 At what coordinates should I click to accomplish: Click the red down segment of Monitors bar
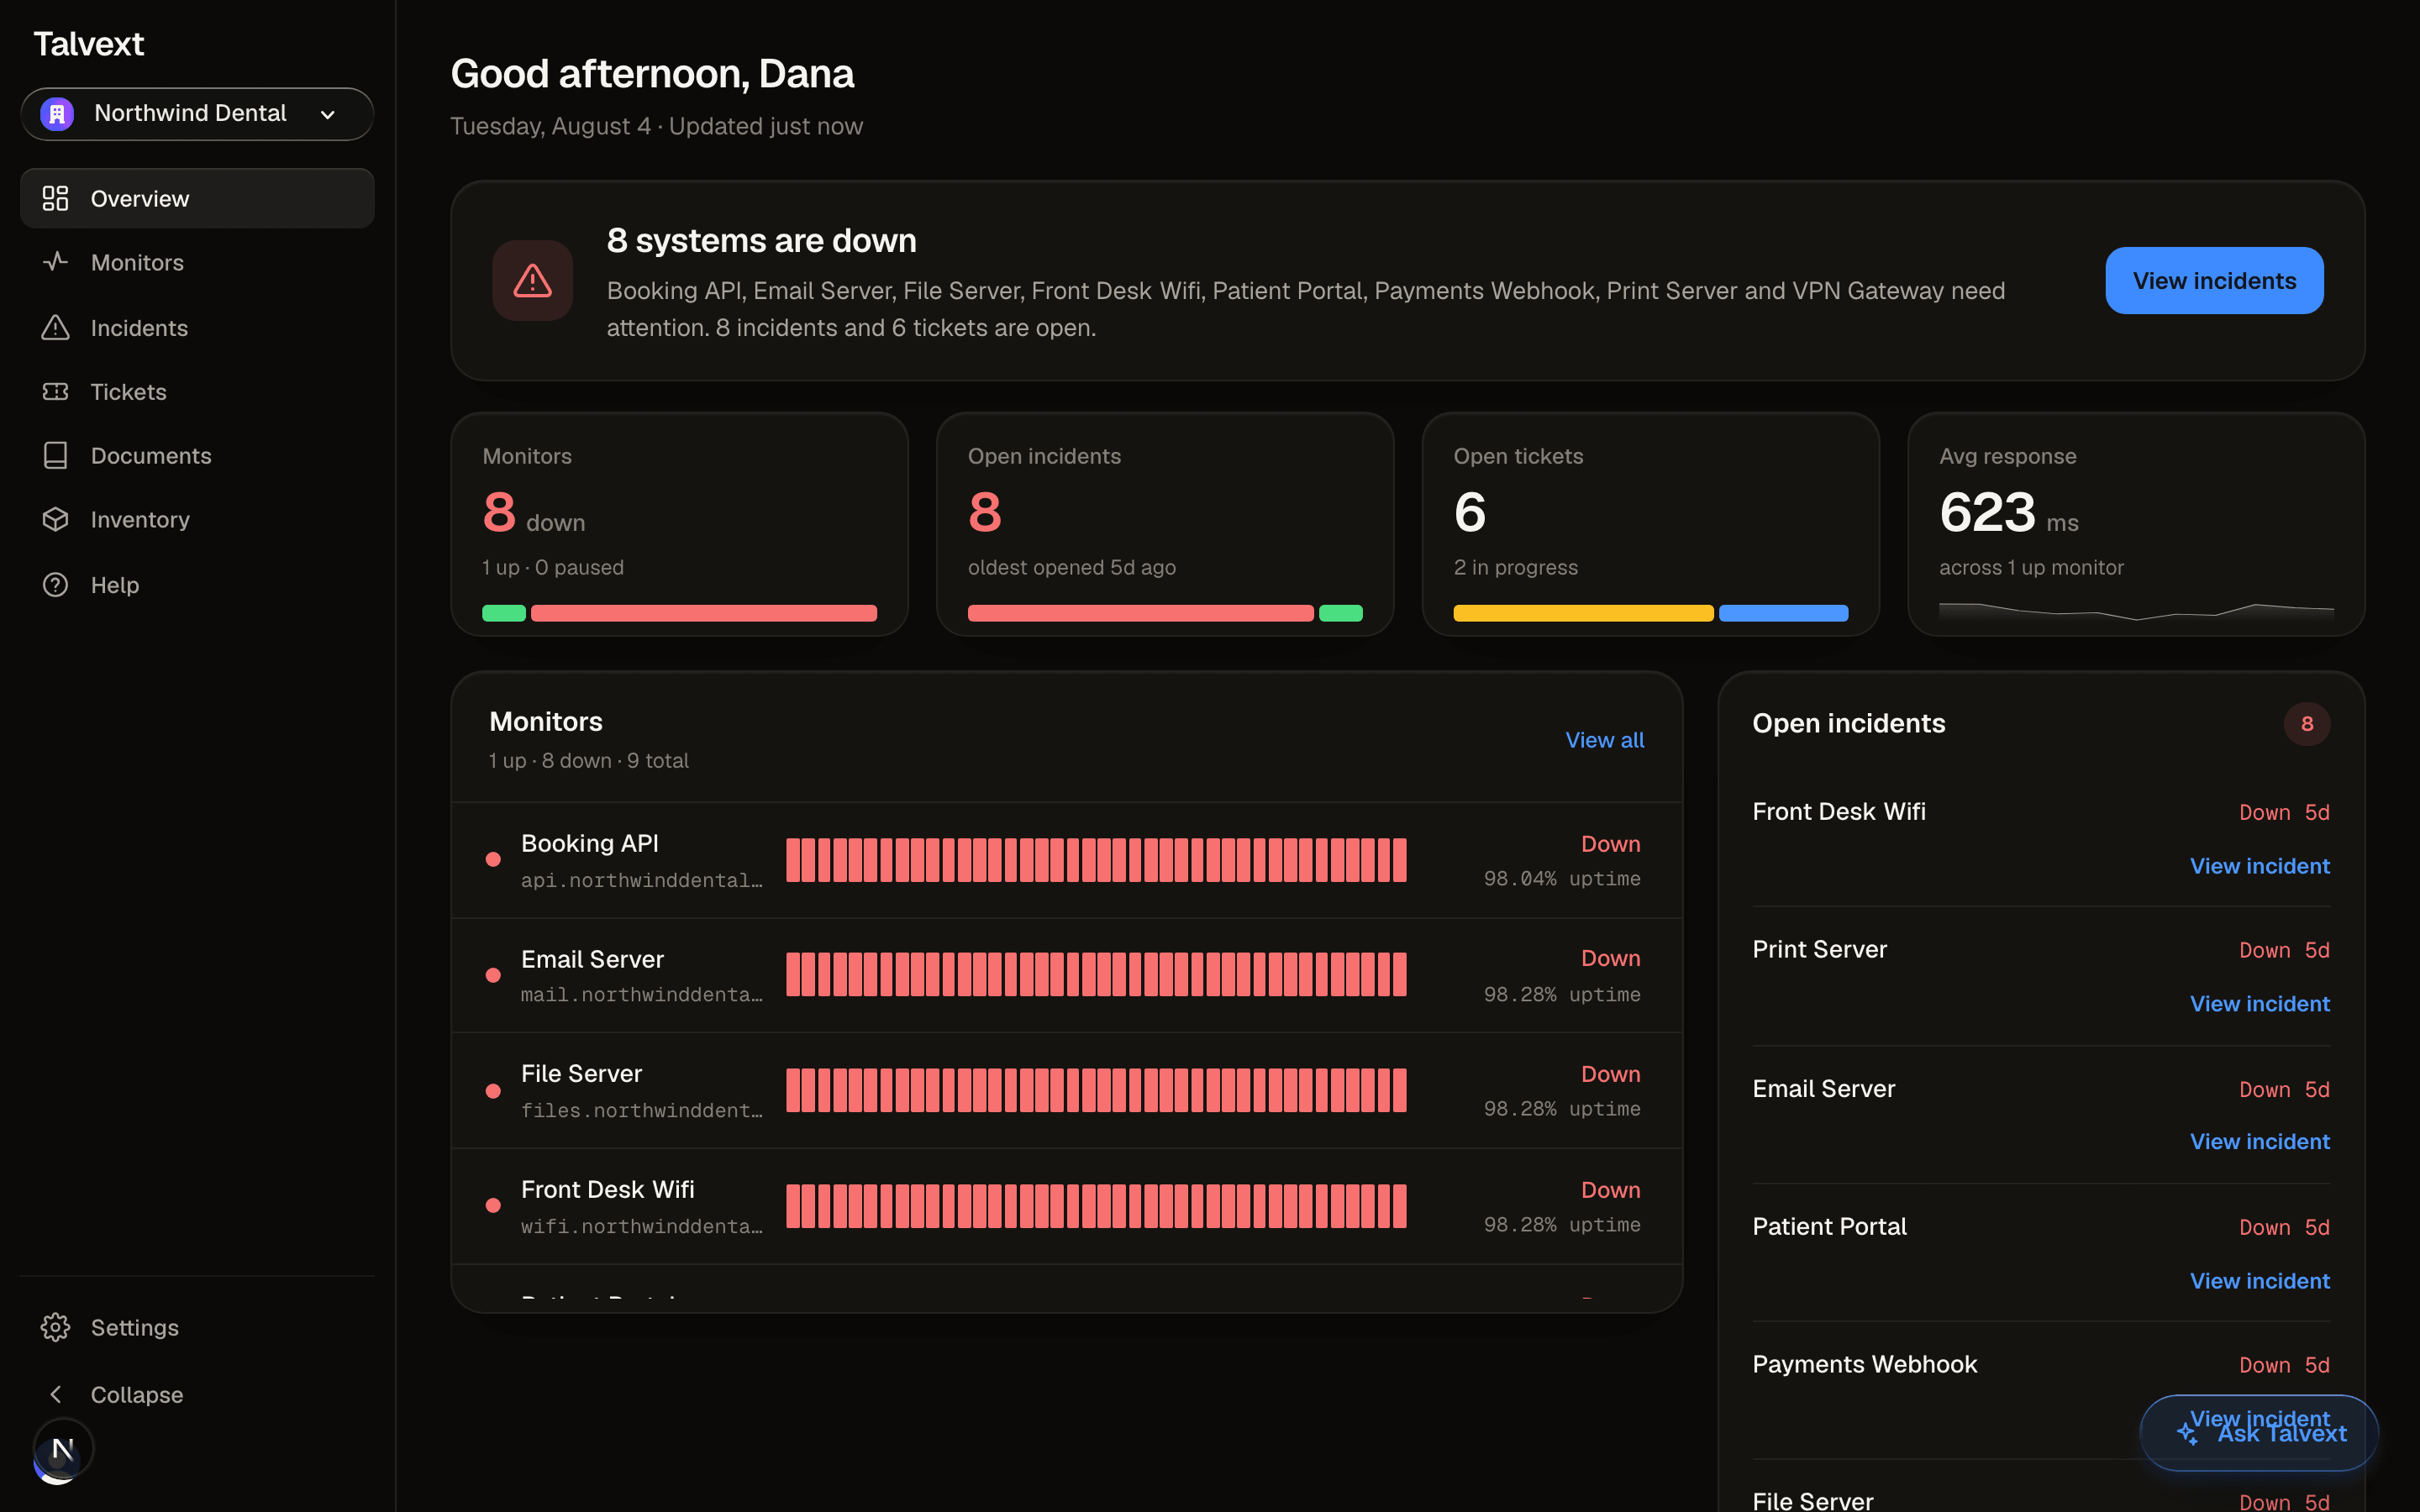(704, 613)
